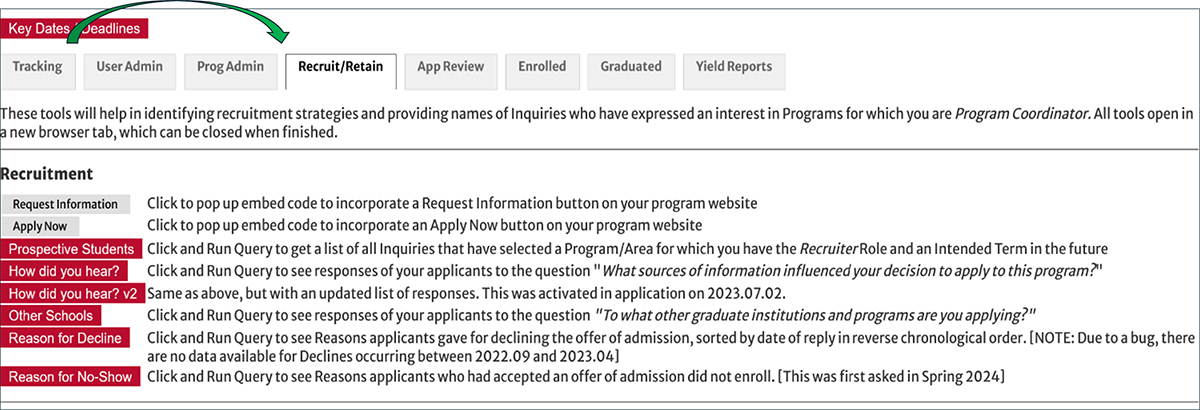The height and width of the screenshot is (410, 1200).
Task: Open the Reason for No-Show query
Action: pos(71,376)
